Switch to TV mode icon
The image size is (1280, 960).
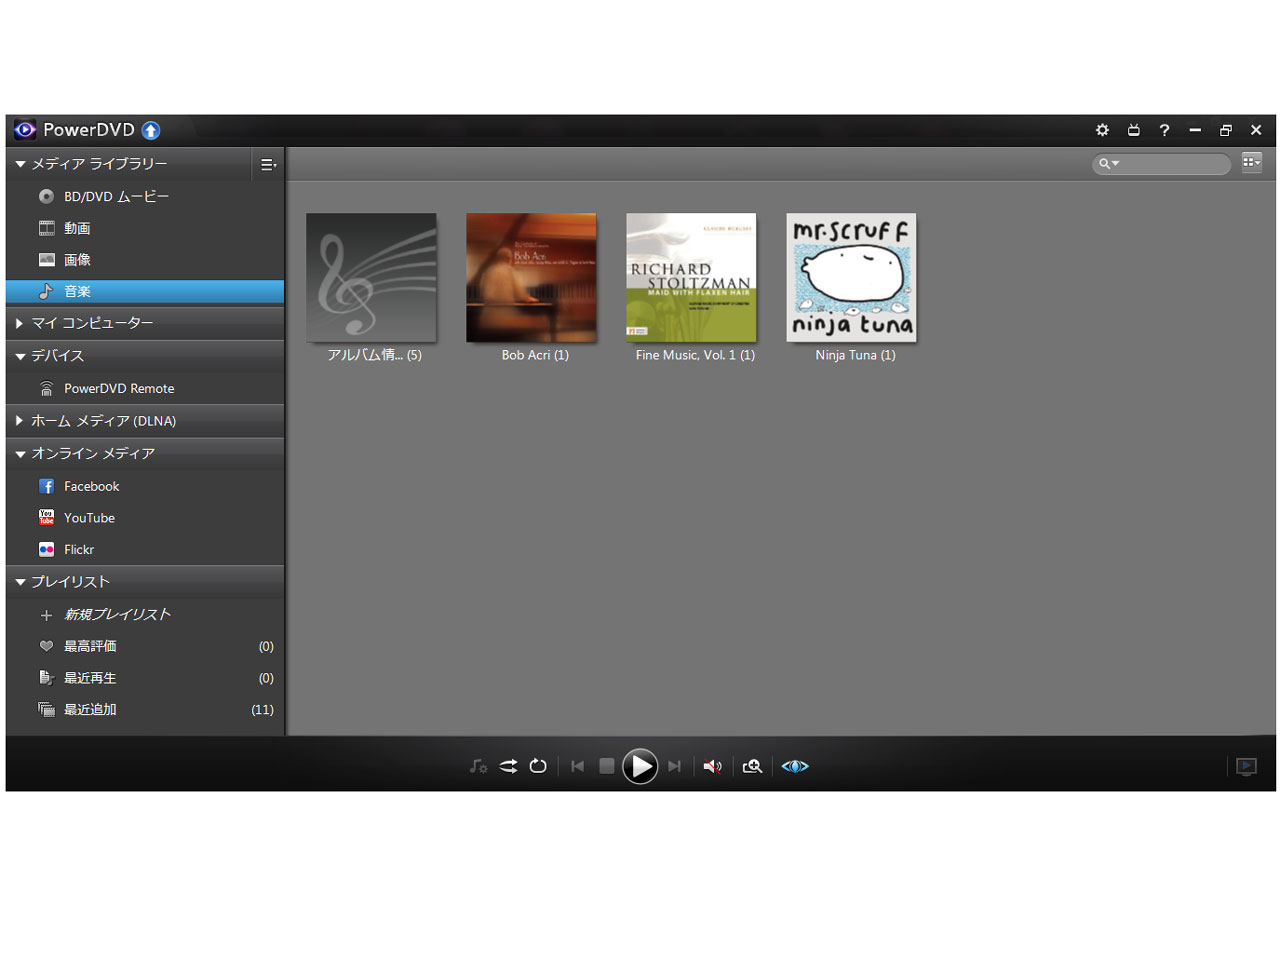(1133, 130)
